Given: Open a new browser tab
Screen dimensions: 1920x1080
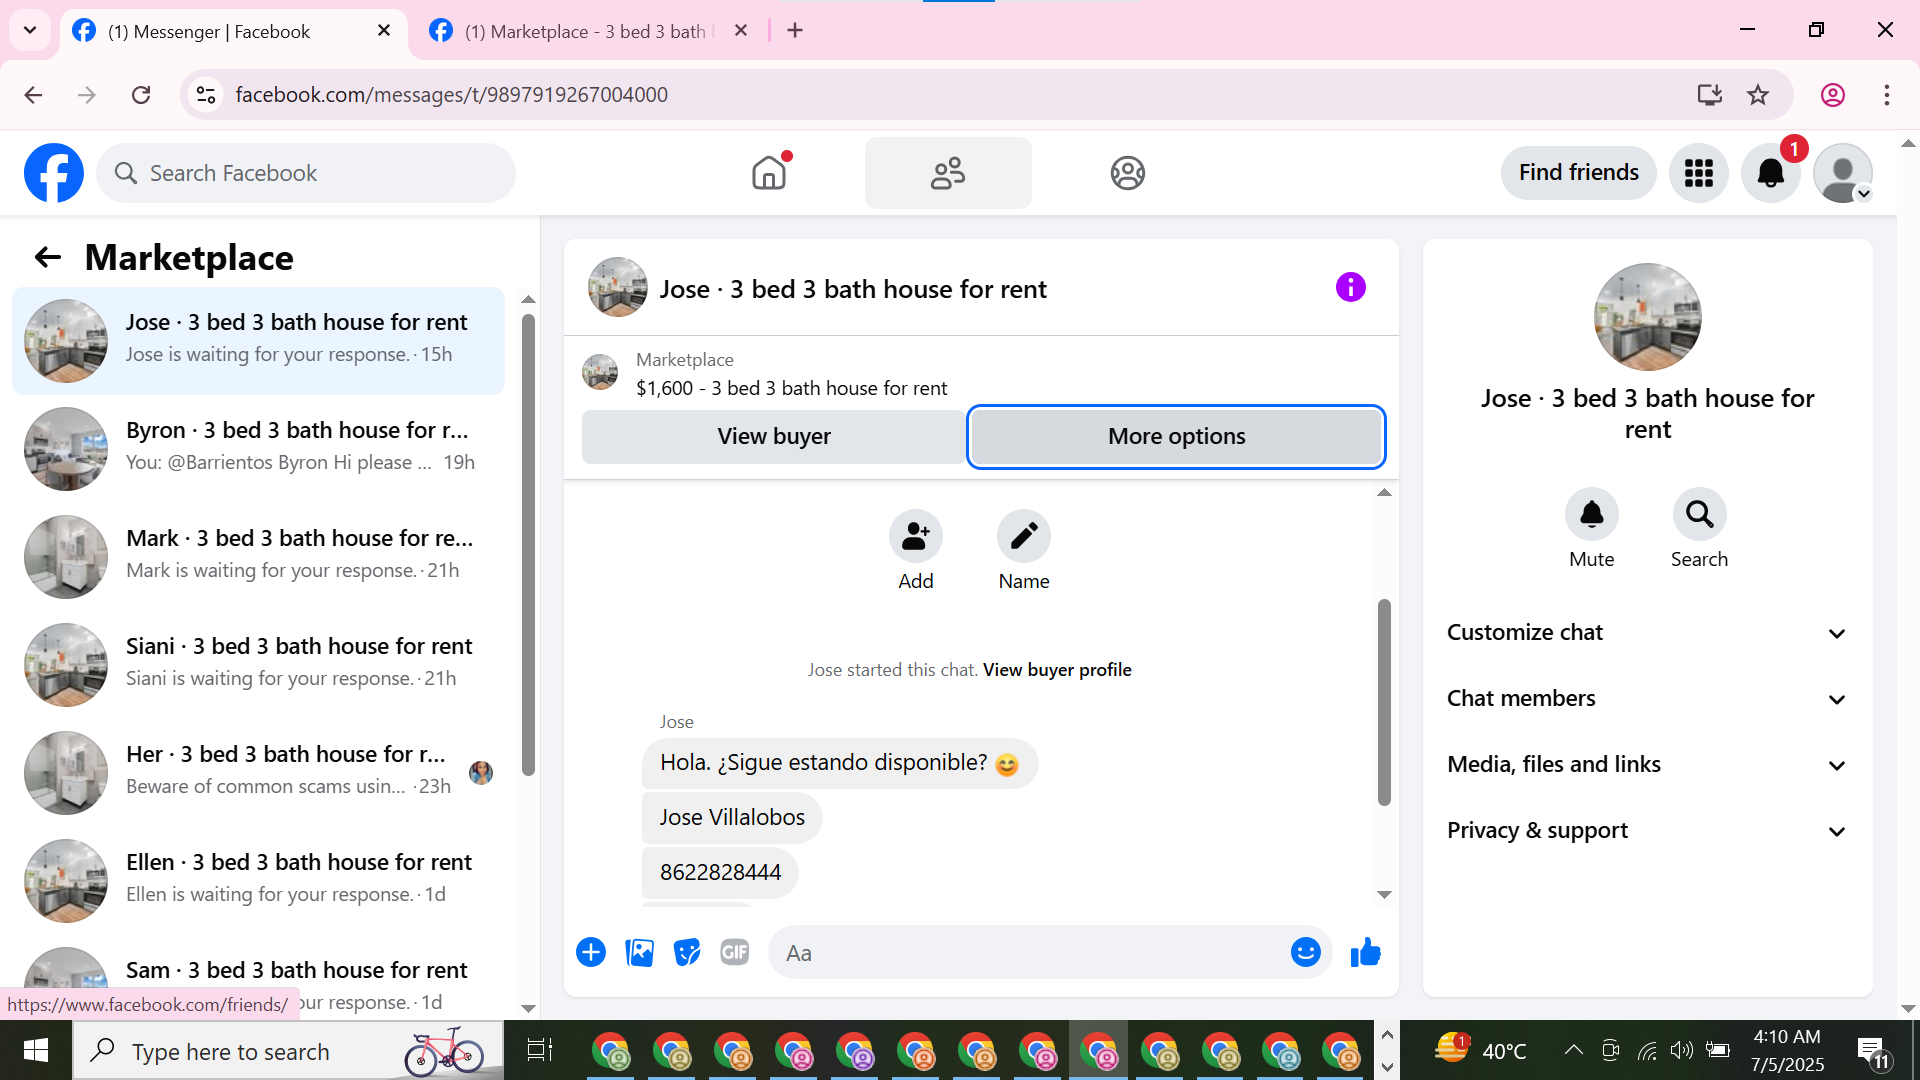Looking at the screenshot, I should pos(795,31).
